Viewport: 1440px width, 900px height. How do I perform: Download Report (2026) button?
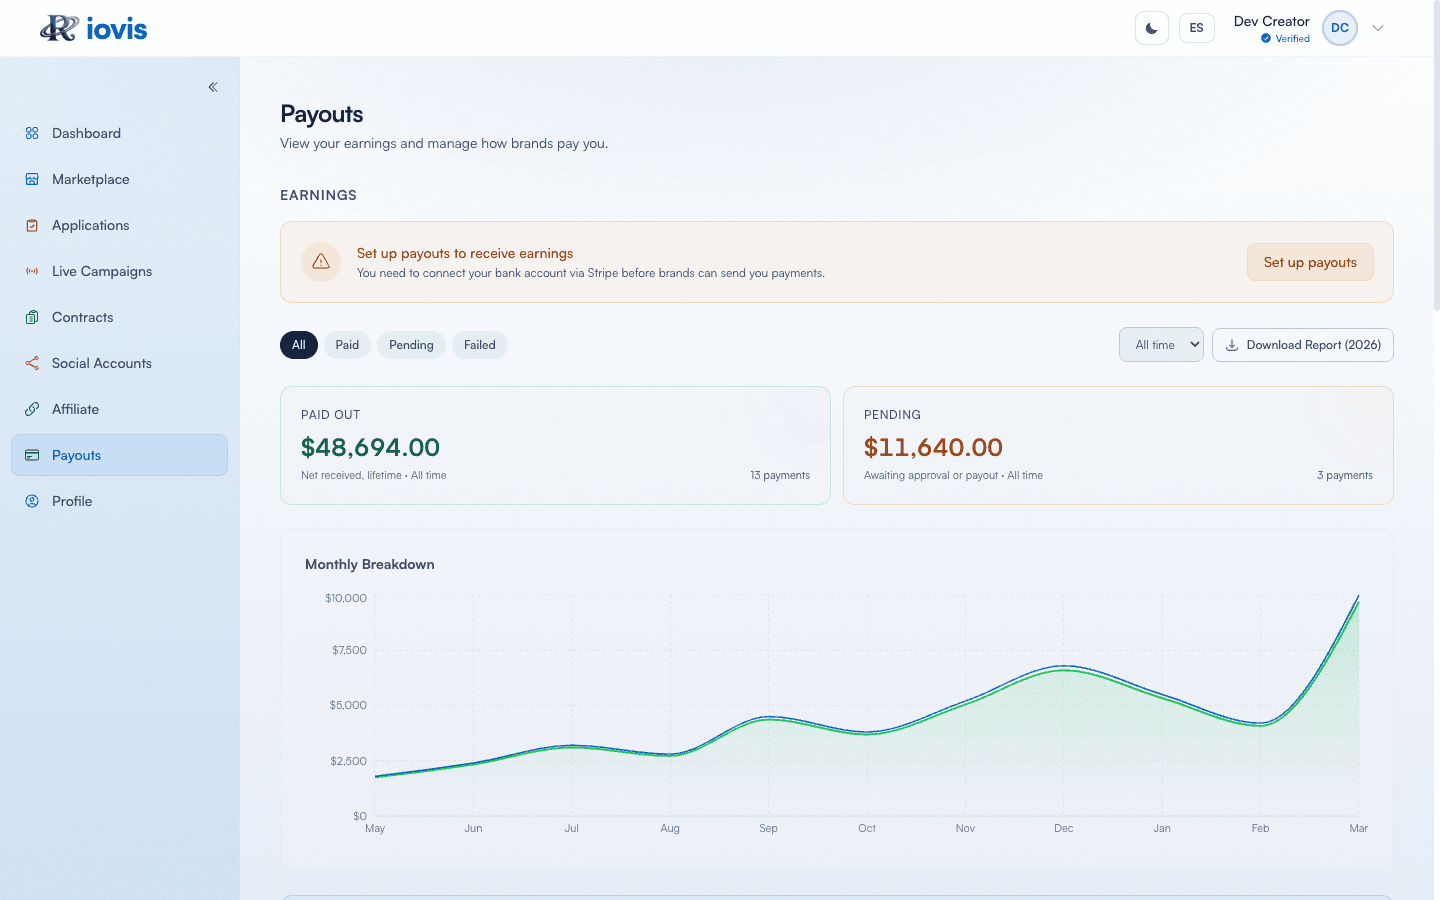pyautogui.click(x=1303, y=345)
